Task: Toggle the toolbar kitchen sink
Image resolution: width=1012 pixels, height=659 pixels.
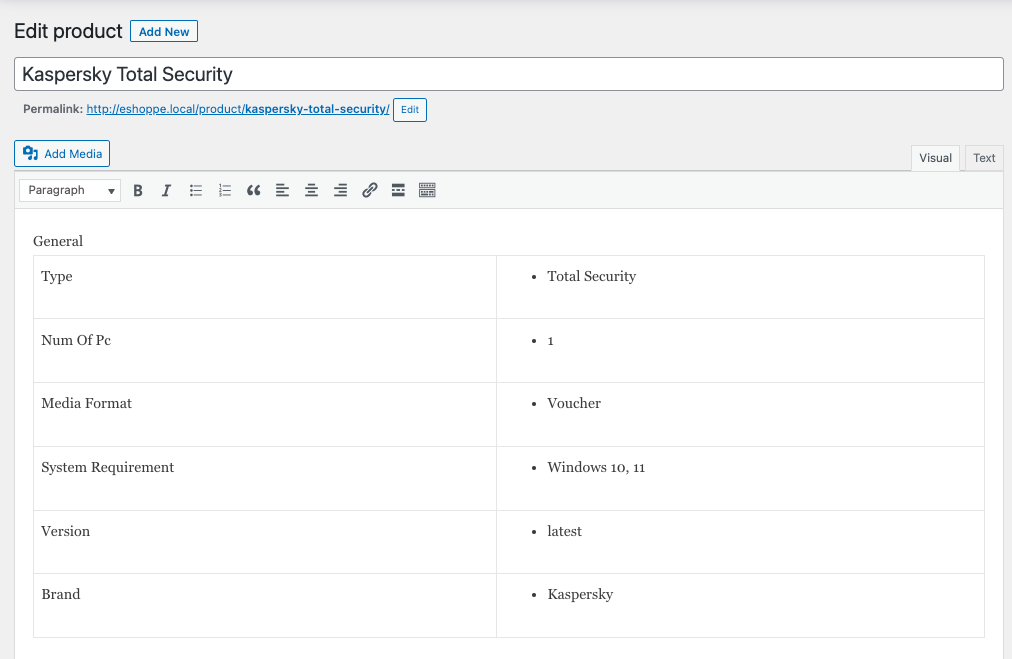Action: tap(427, 190)
